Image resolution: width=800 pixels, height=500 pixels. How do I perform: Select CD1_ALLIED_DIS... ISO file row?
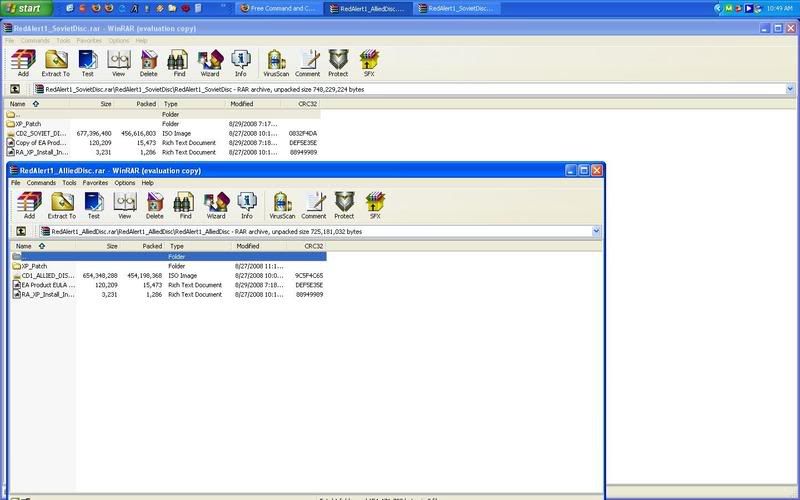[x=169, y=276]
